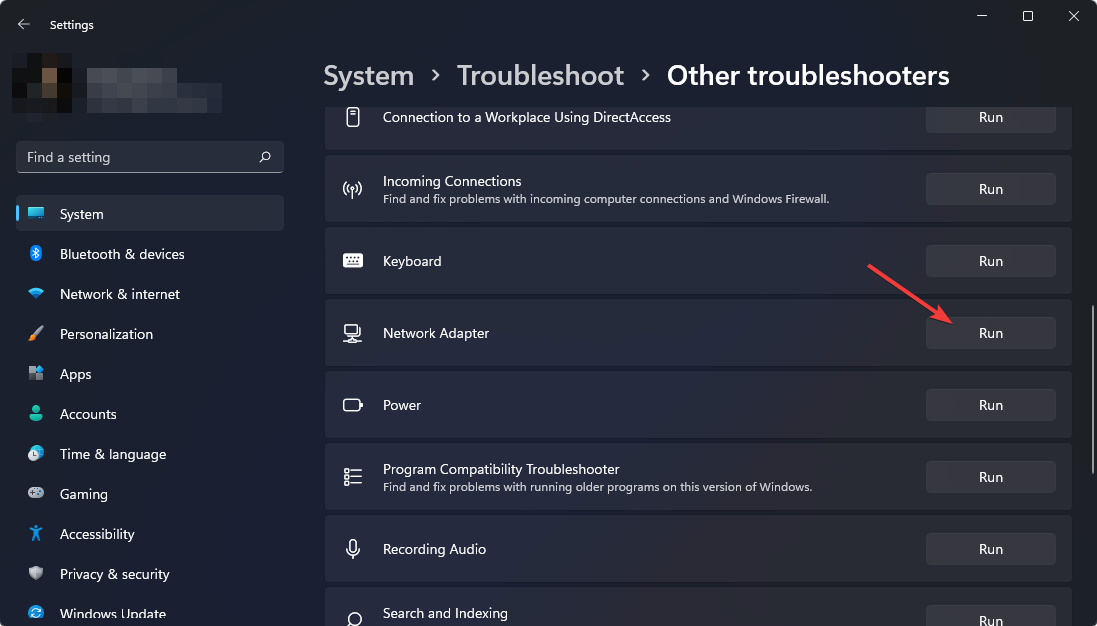Click the Program Compatibility Troubleshooter icon
This screenshot has width=1097, height=626.
352,476
